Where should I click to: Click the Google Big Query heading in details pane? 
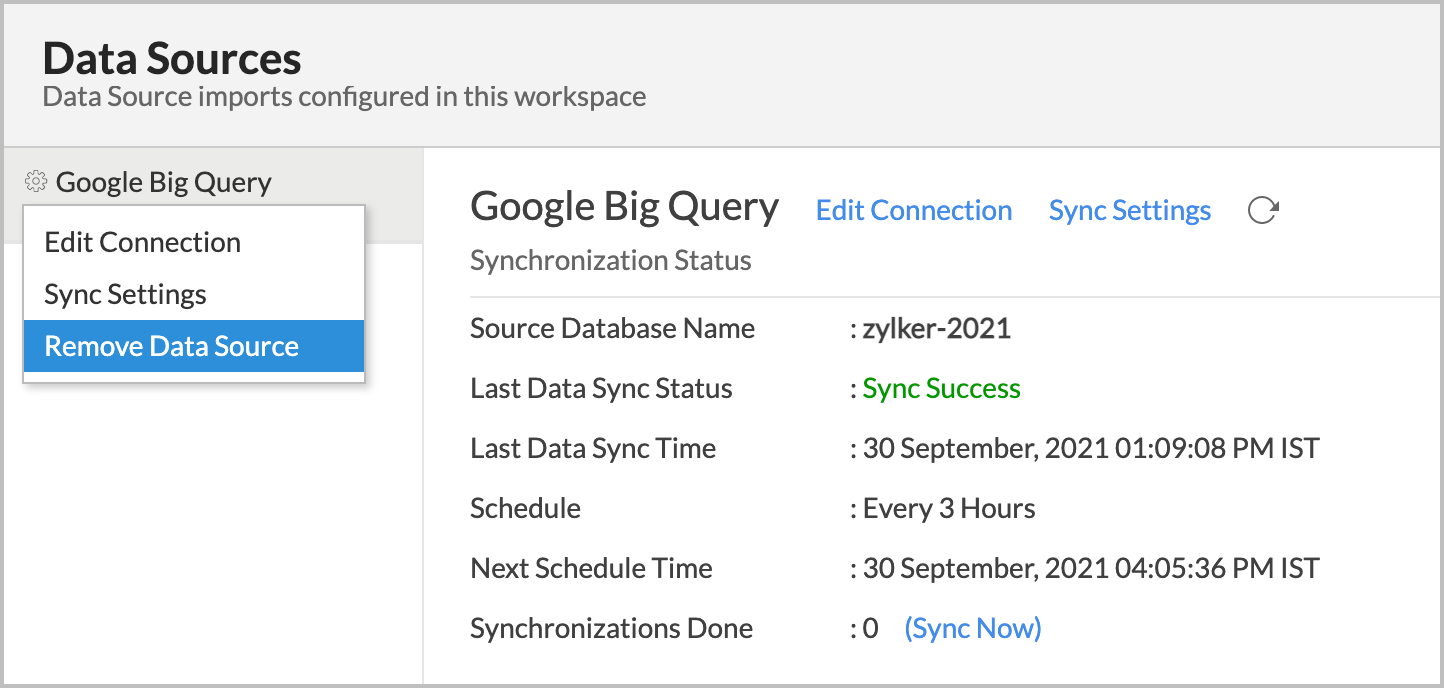[x=625, y=207]
